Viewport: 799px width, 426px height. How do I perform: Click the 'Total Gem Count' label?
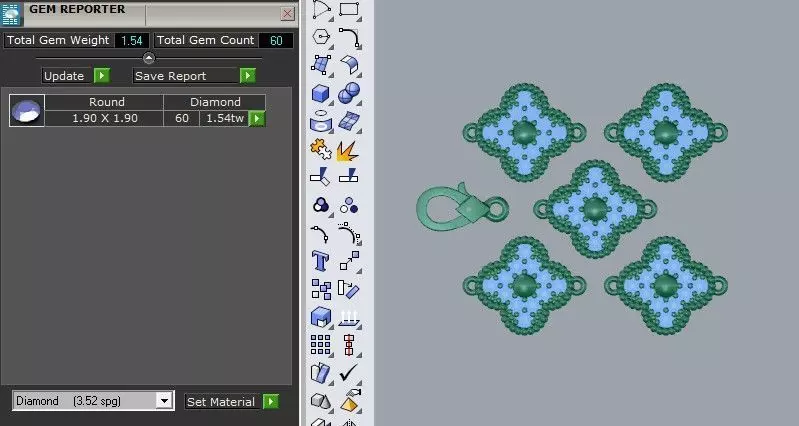pyautogui.click(x=205, y=40)
